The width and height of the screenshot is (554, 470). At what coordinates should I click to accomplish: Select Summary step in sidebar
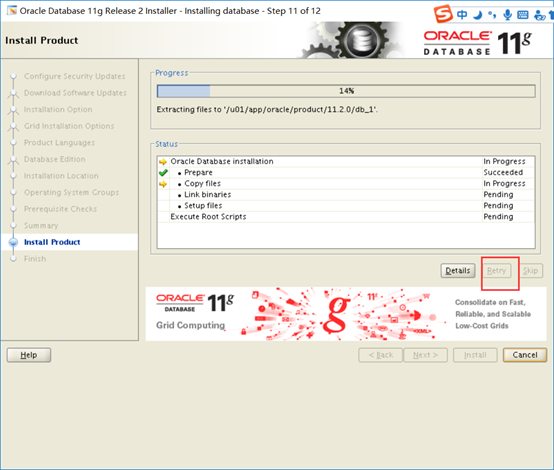(41, 225)
